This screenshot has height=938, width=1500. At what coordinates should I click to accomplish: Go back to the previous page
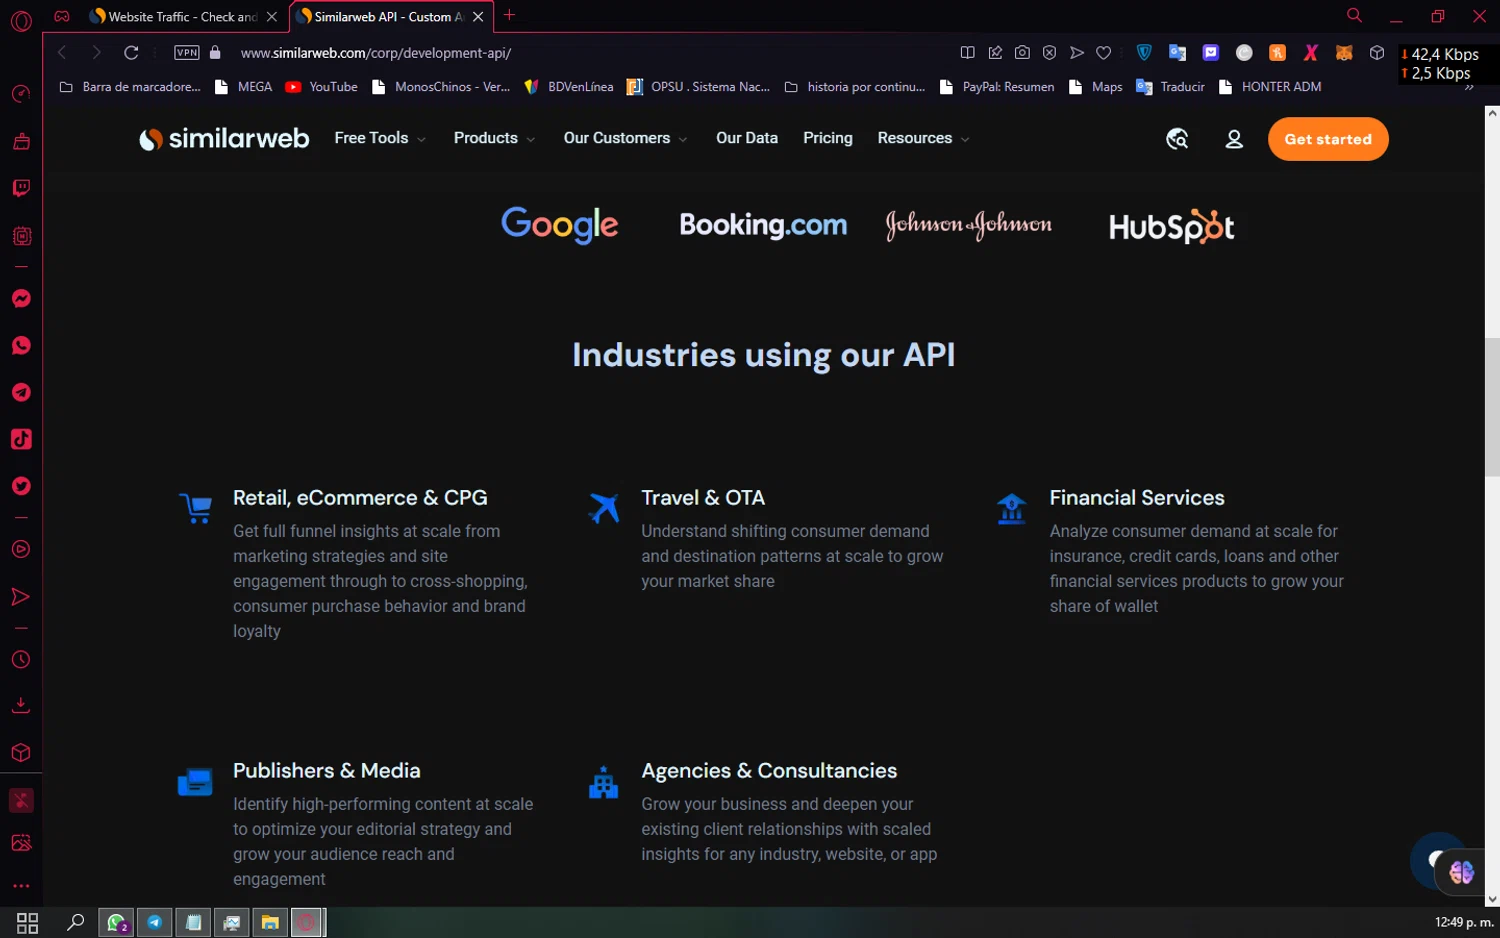[x=62, y=52]
